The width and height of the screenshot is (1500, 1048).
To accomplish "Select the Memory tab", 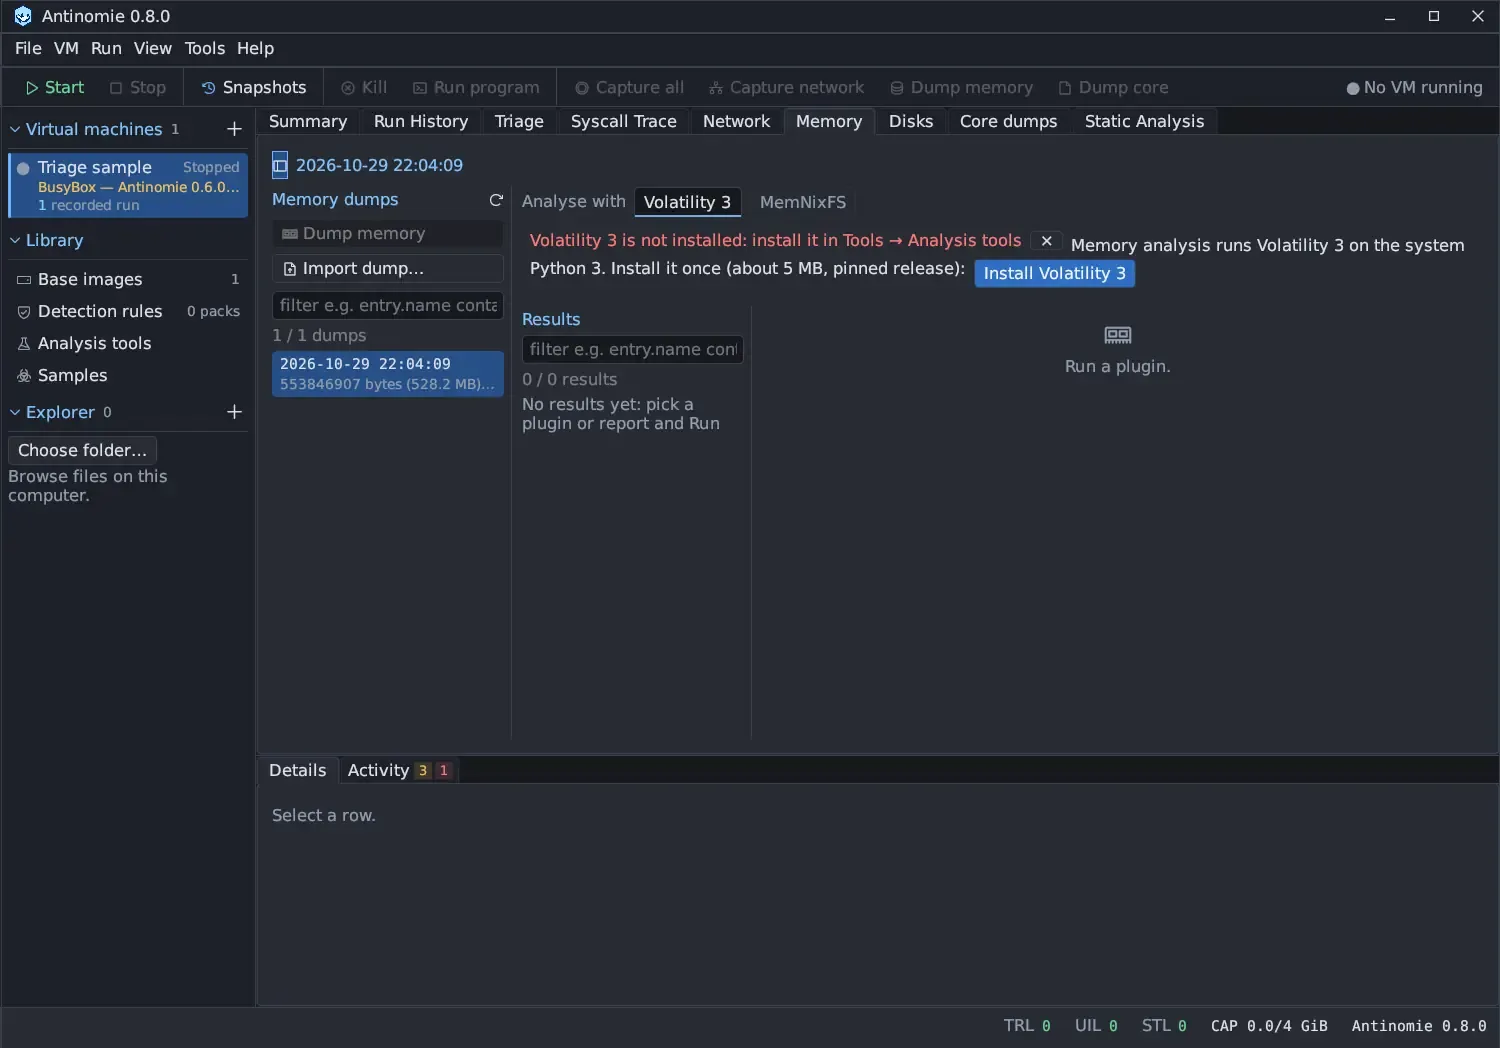I will 829,121.
